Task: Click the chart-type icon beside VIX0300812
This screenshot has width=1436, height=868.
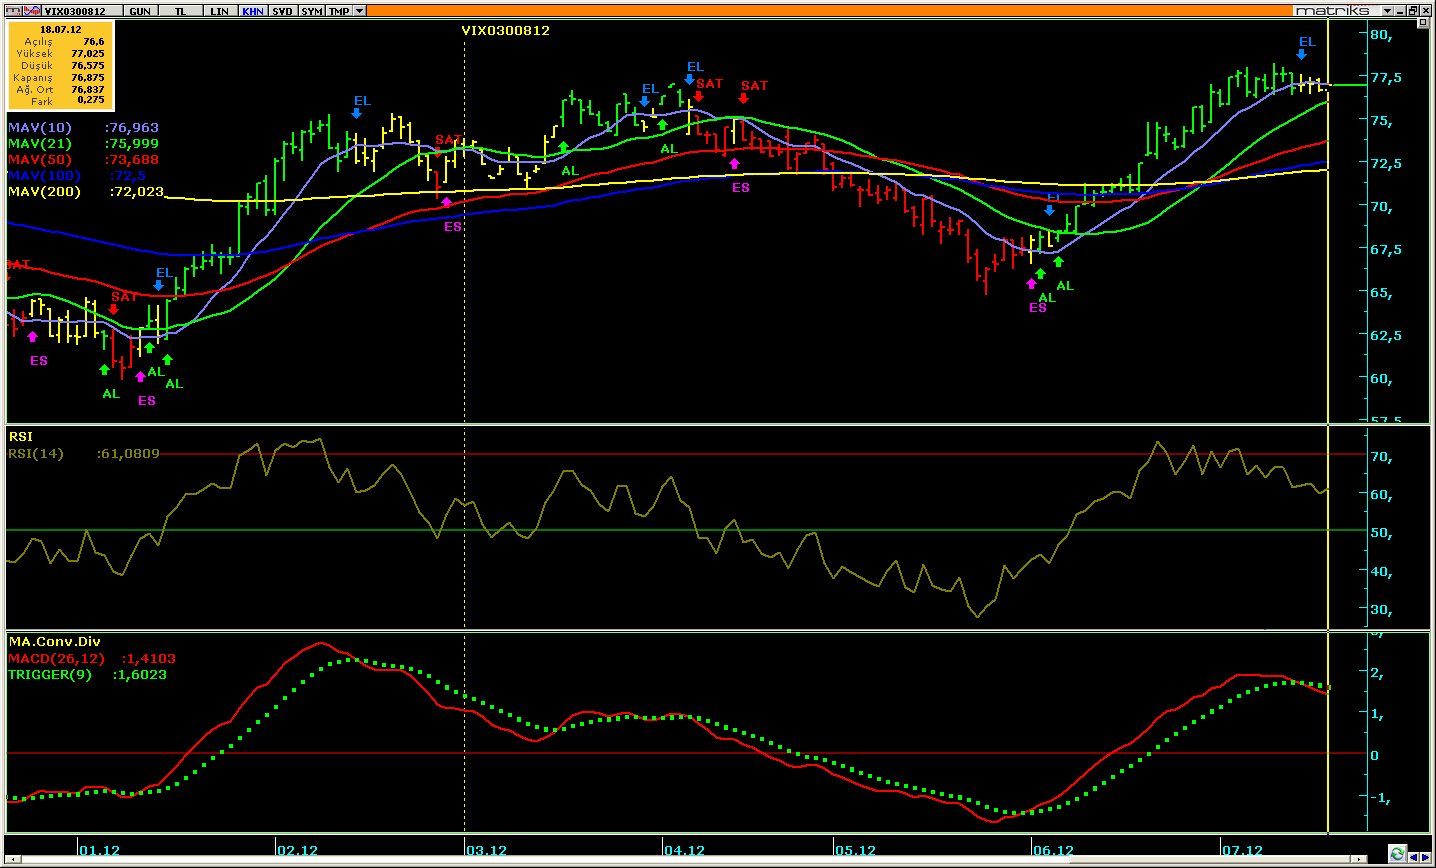Action: pos(32,11)
